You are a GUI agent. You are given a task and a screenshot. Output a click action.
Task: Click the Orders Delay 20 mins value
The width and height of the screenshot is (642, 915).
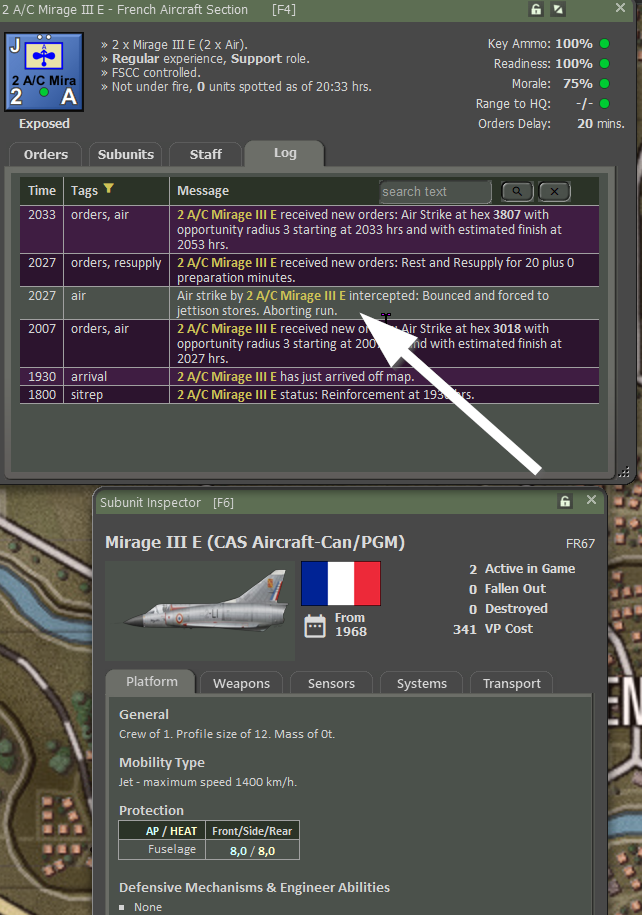click(x=601, y=124)
